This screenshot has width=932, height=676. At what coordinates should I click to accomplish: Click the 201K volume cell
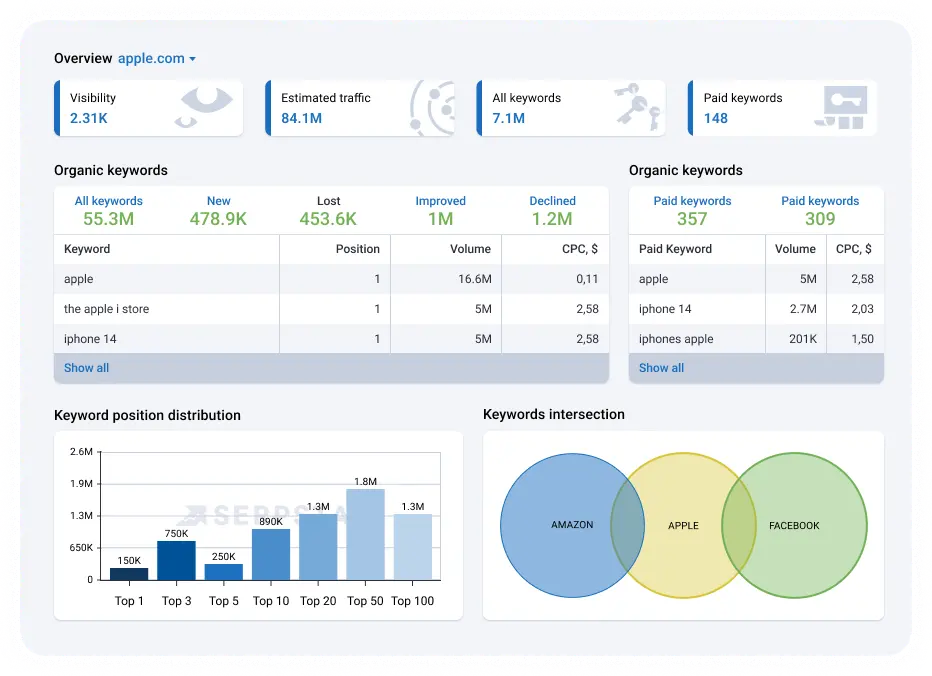click(x=803, y=339)
